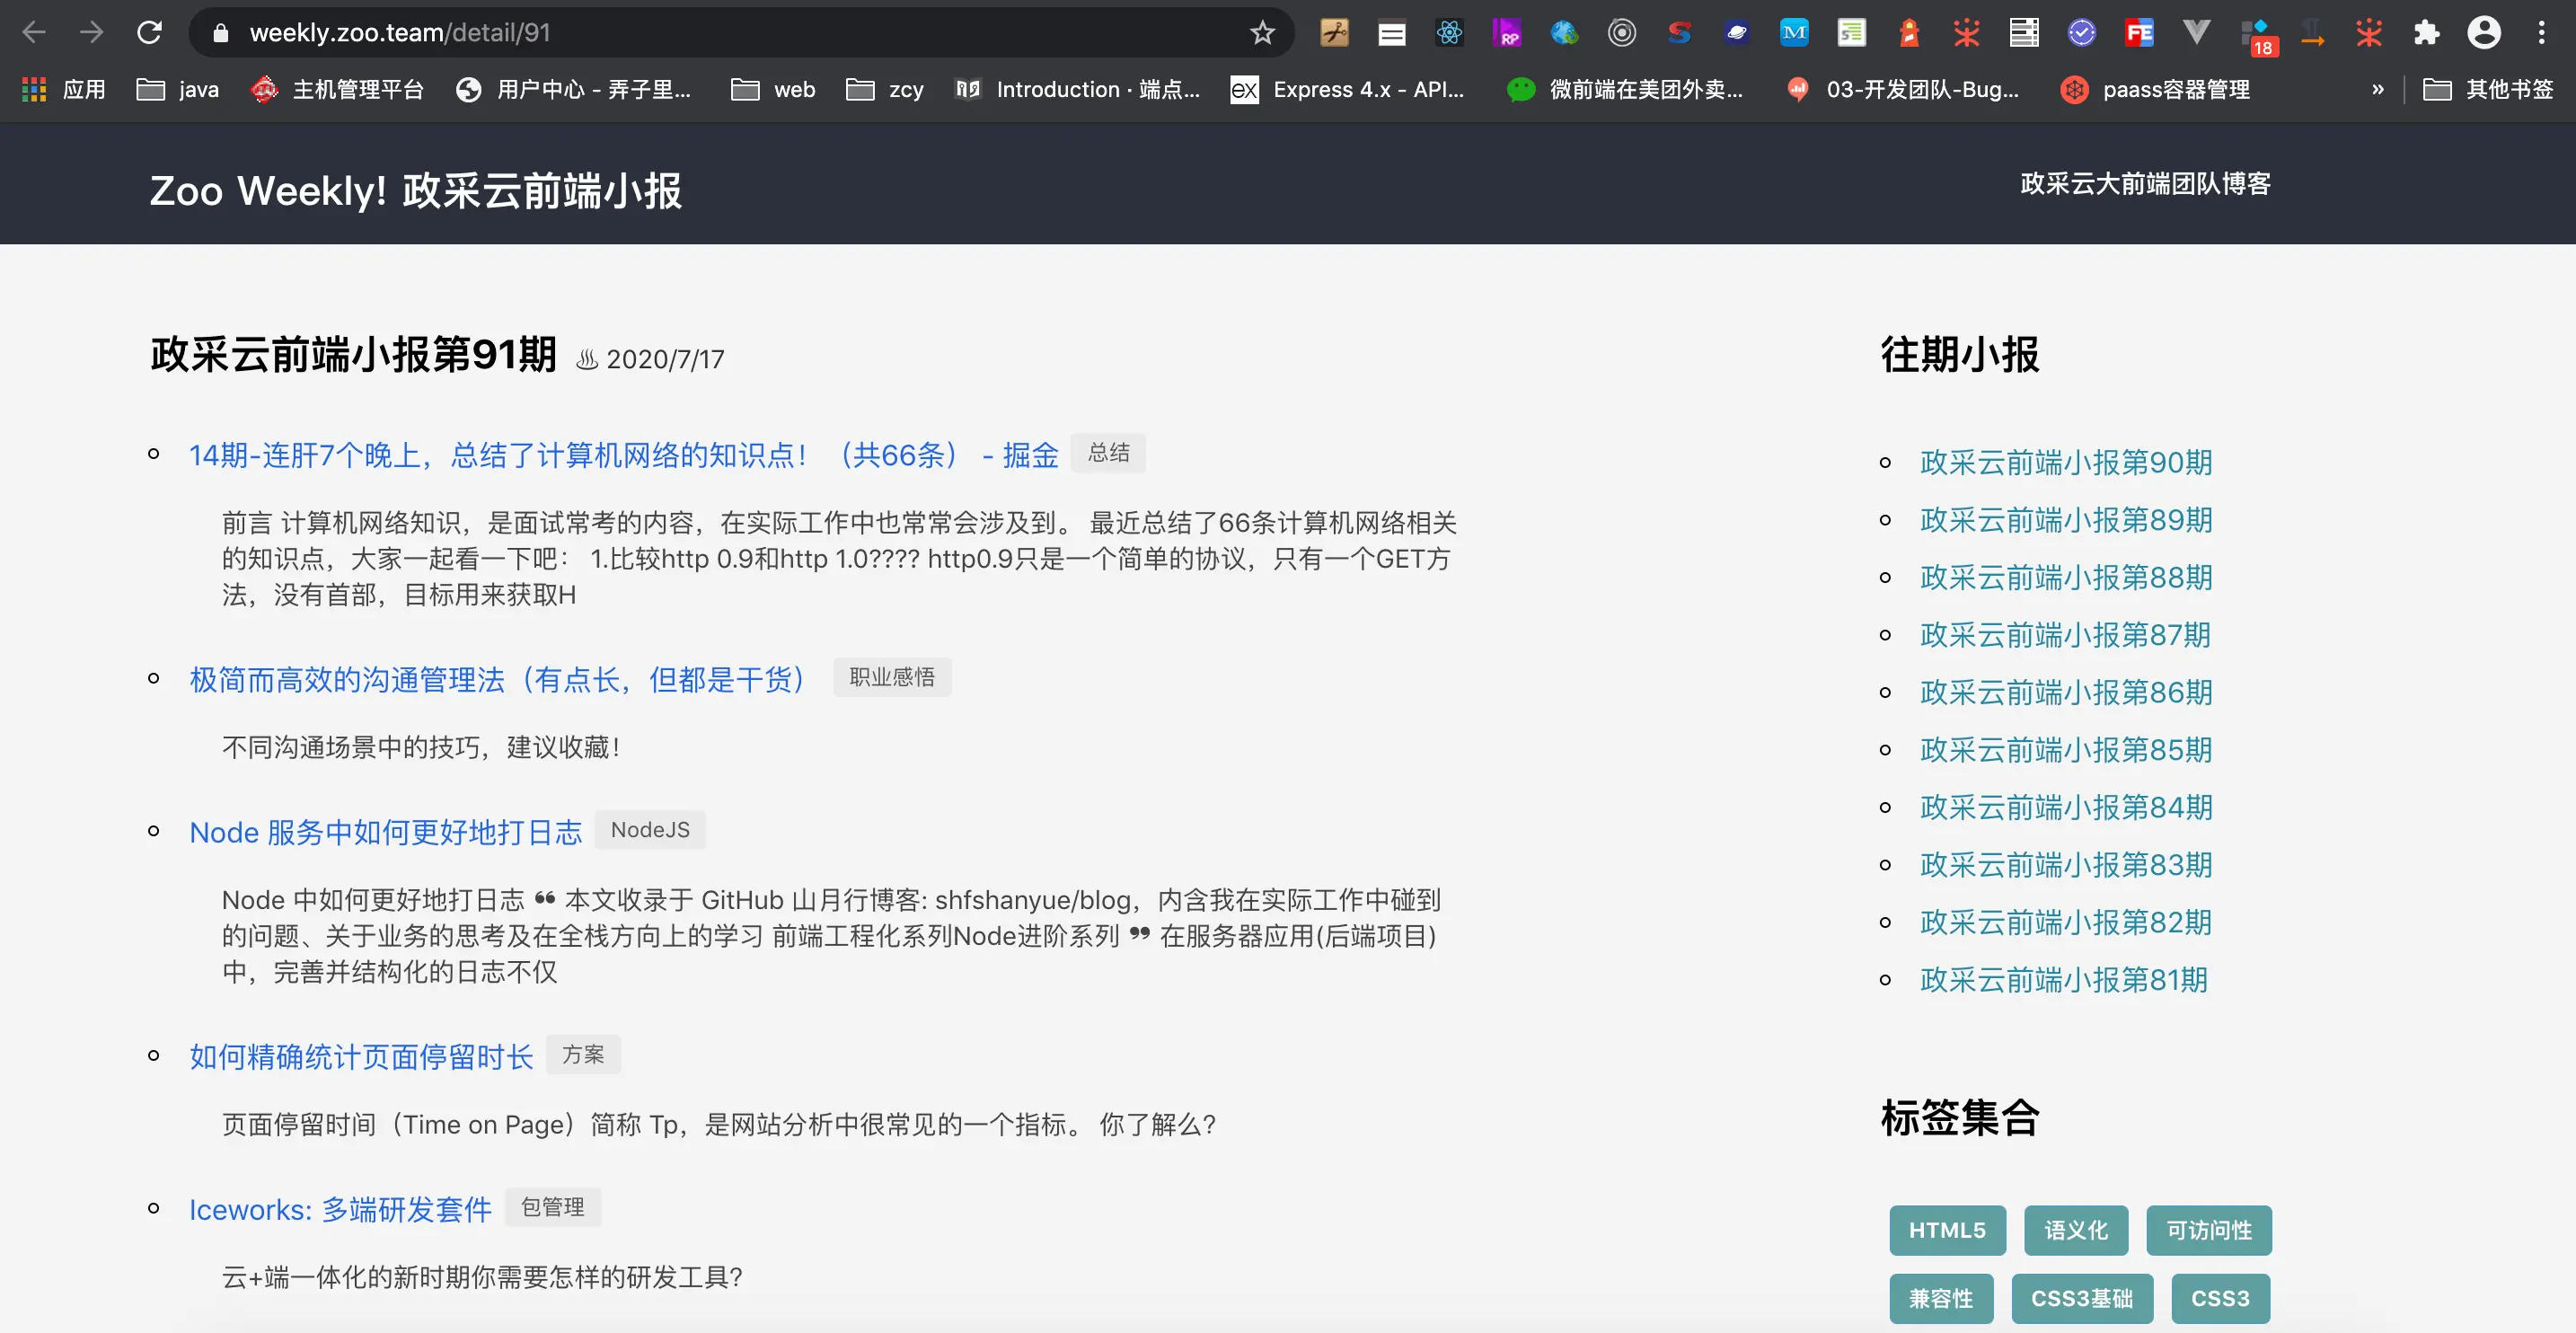Open the browser extensions puzzle icon
The width and height of the screenshot is (2576, 1333).
click(x=2427, y=33)
